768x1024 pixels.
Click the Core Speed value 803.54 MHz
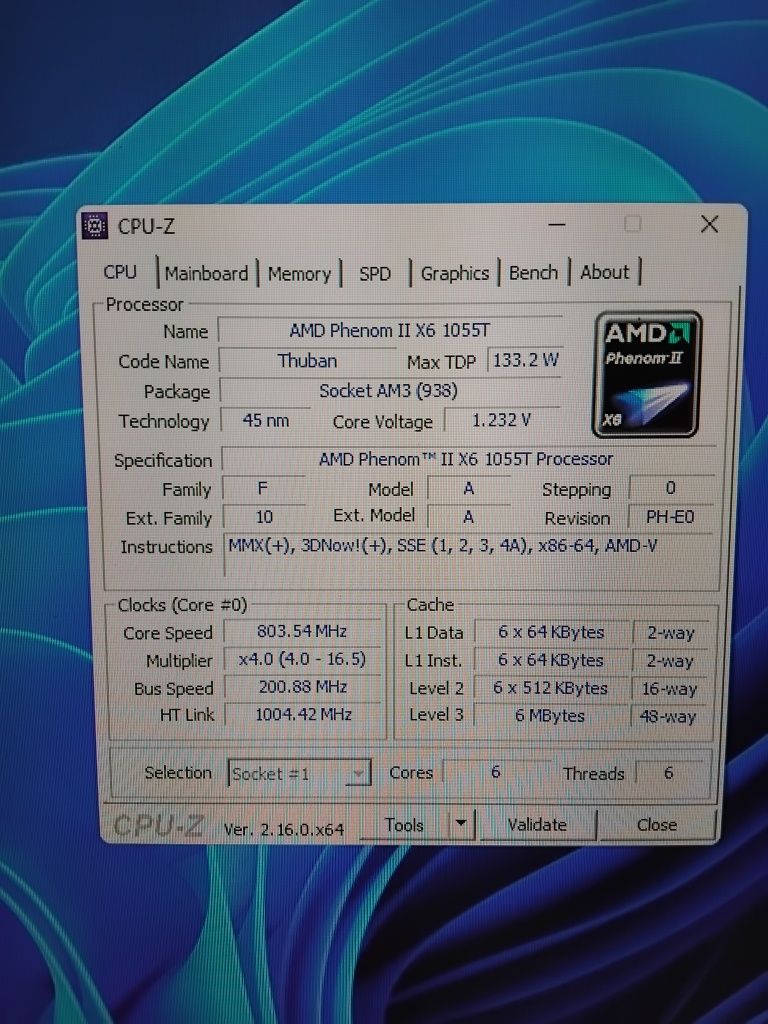[302, 632]
